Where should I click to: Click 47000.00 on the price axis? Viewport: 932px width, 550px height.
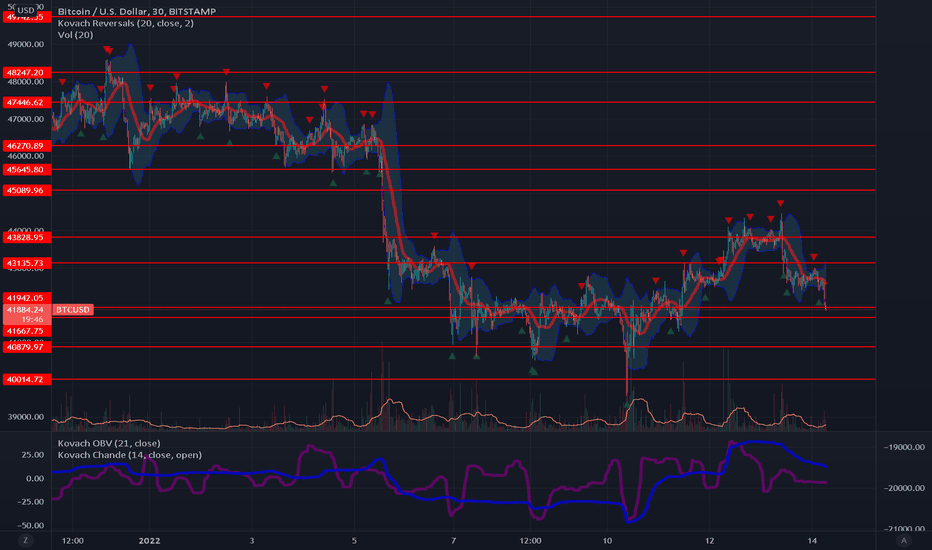(x=26, y=120)
